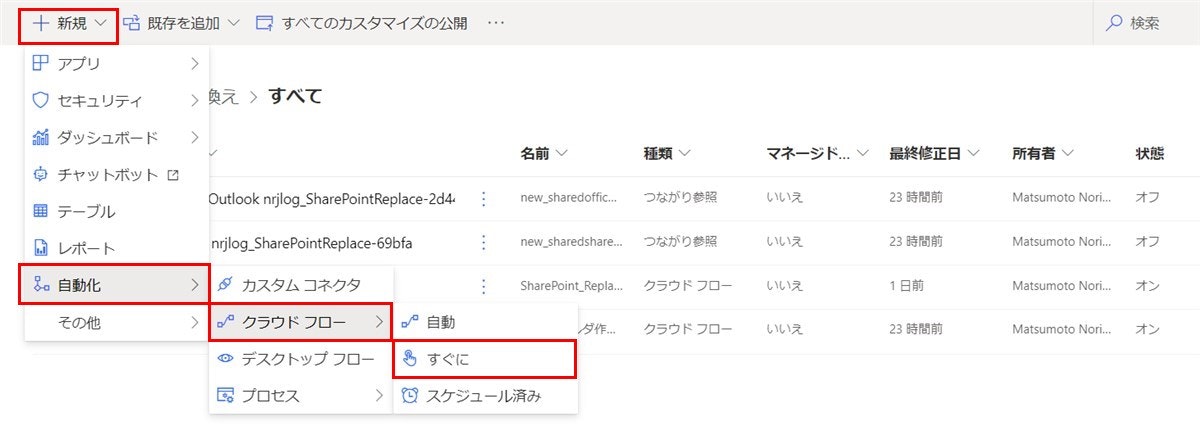Open more options for Outlook nrjlog row
The image size is (1200, 448).
(484, 198)
